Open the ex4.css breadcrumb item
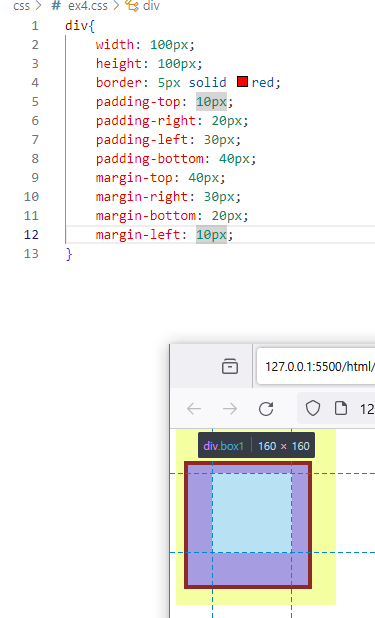Viewport: 375px width, 618px height. 88,6
